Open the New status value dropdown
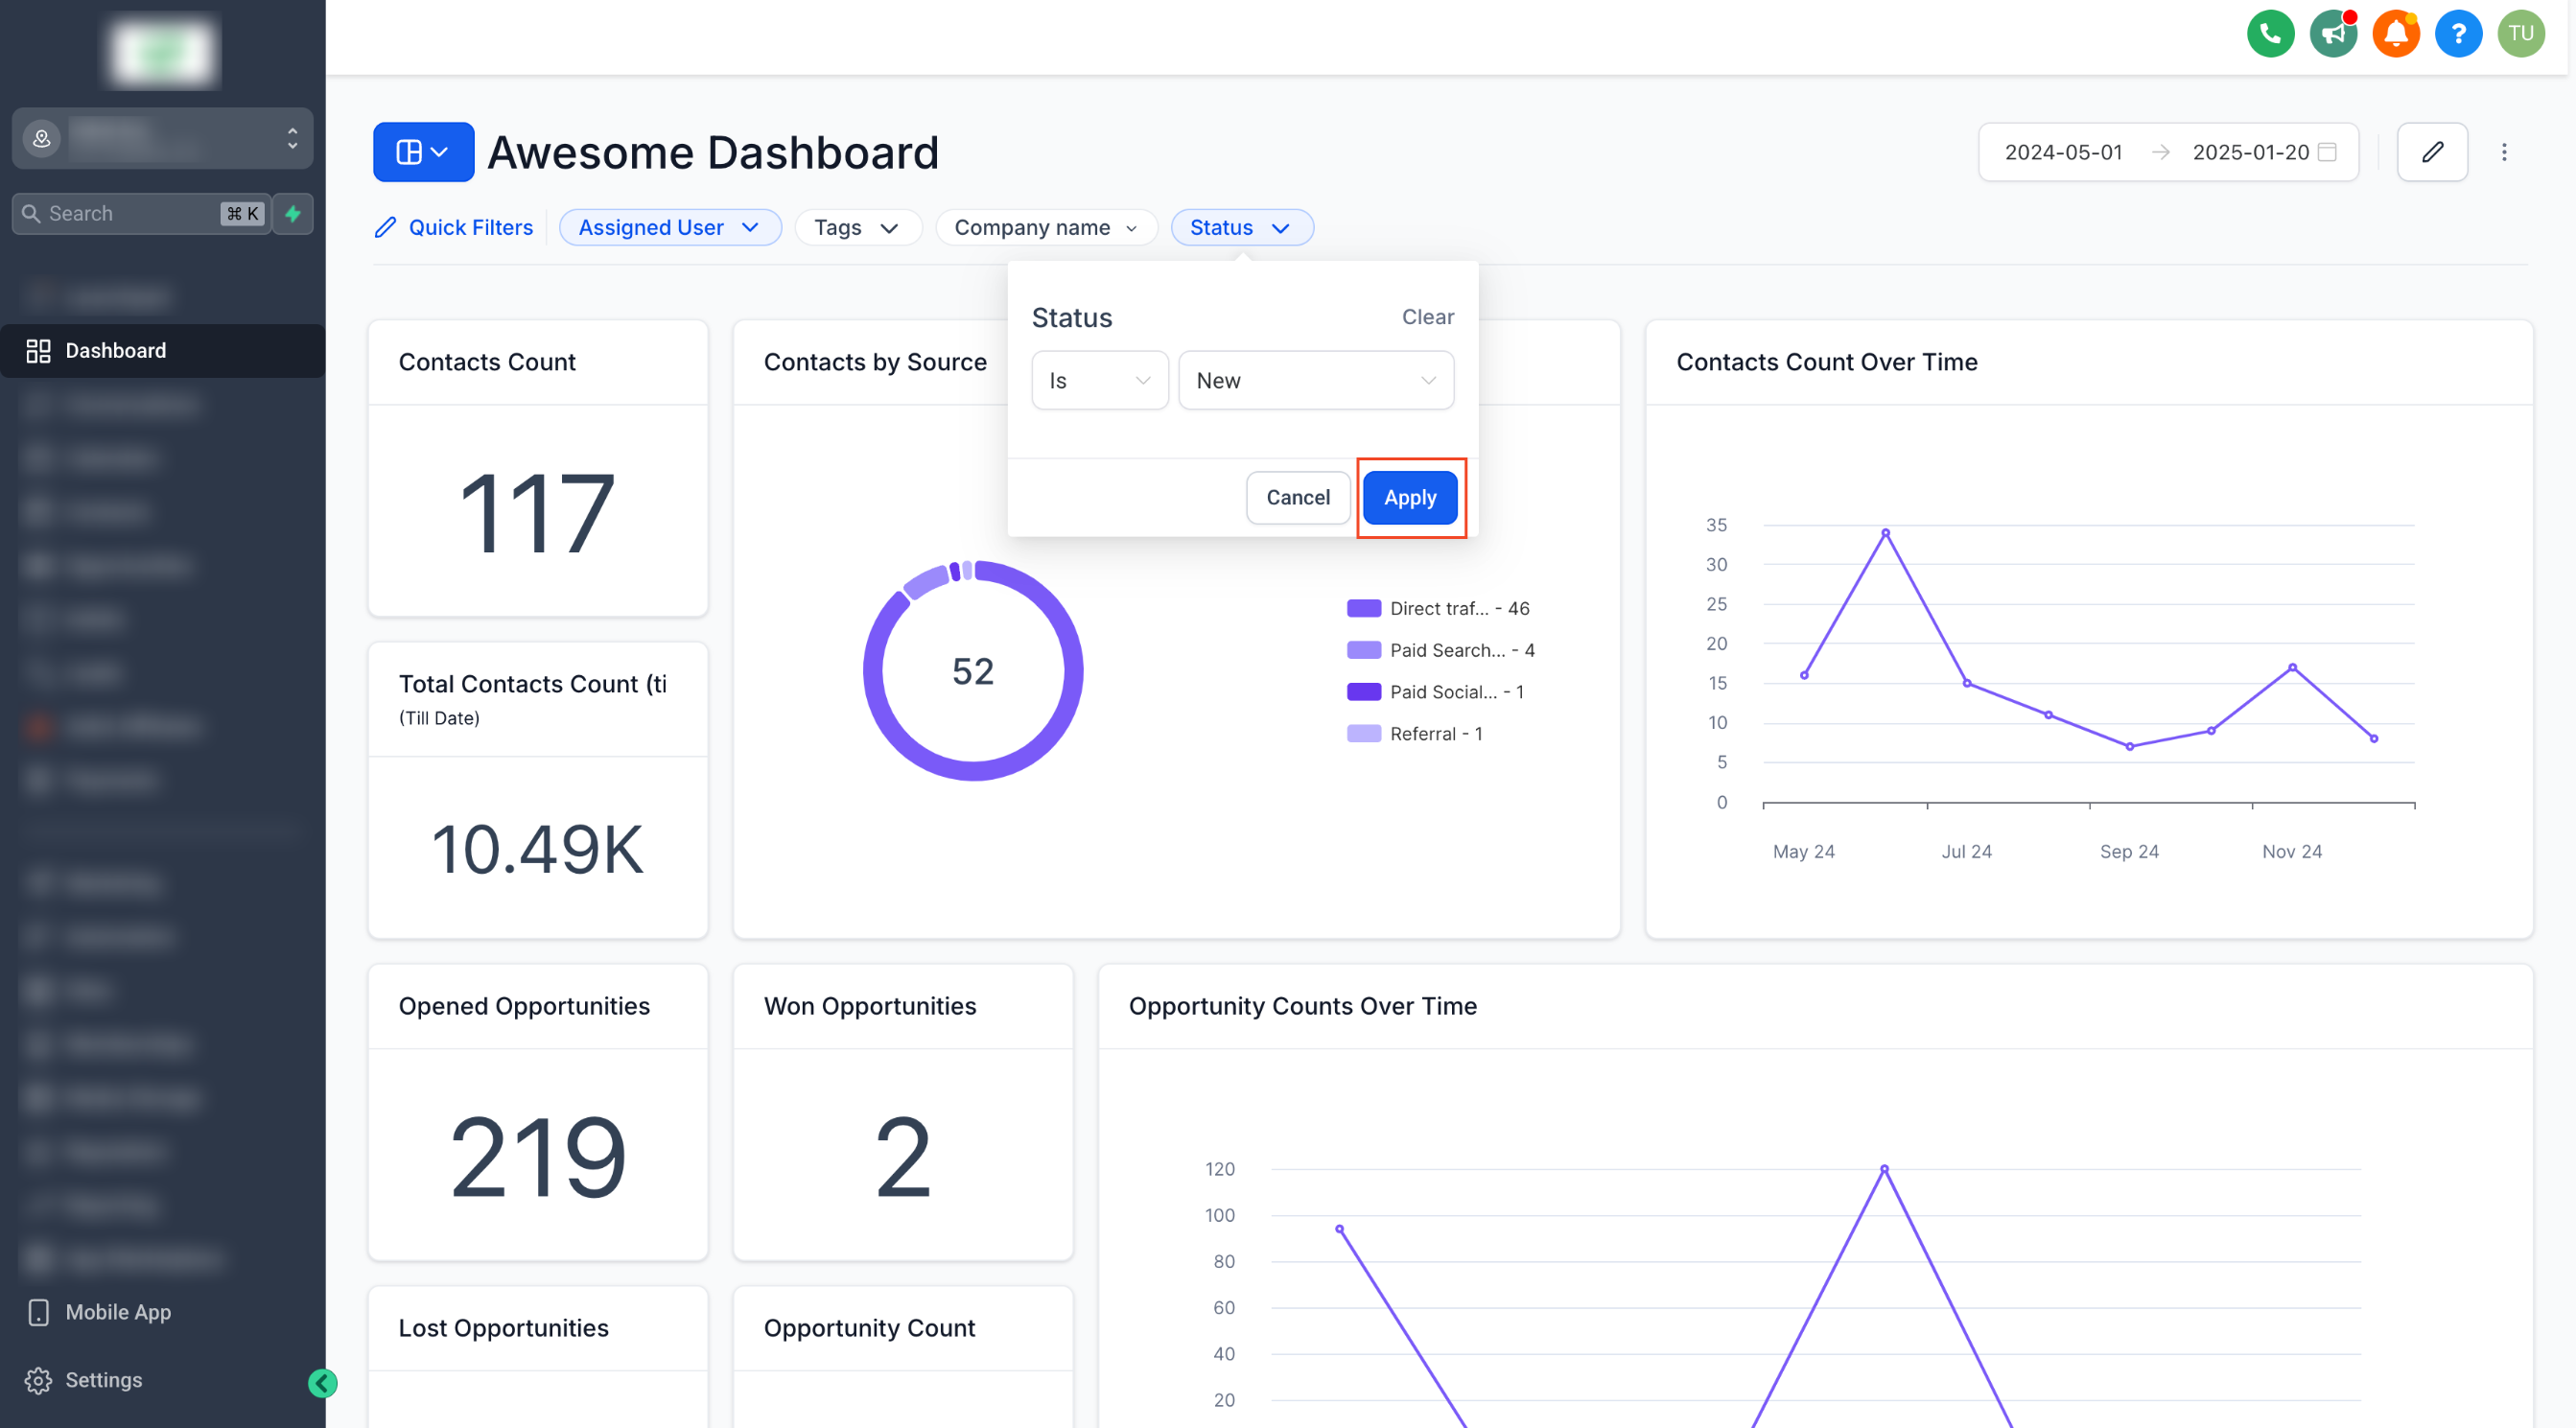This screenshot has width=2576, height=1428. 1315,380
